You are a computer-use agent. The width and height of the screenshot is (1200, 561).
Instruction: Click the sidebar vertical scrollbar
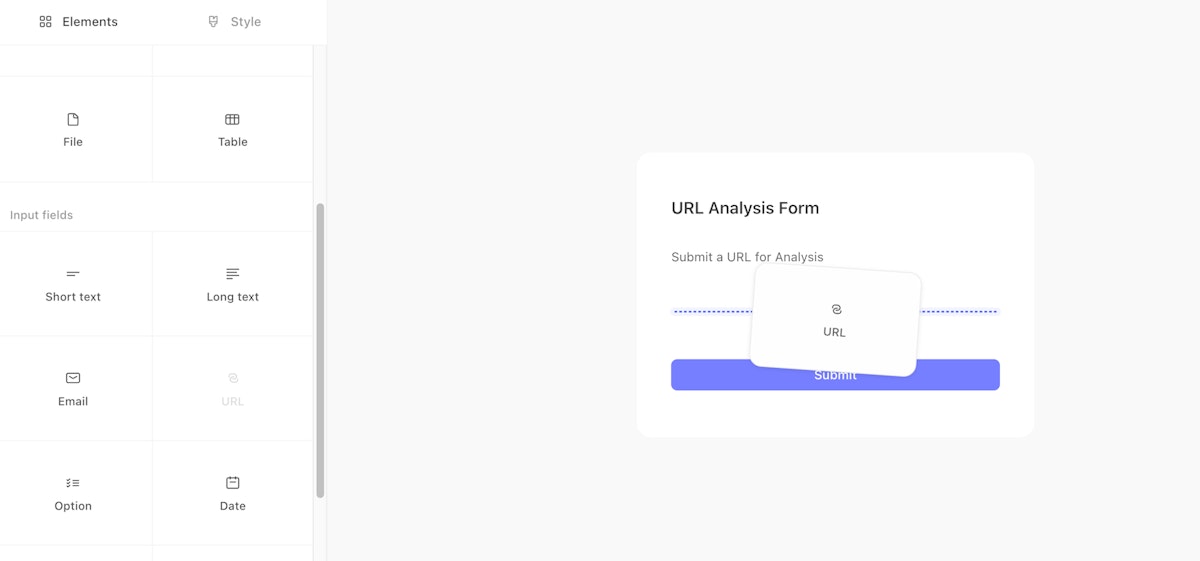coord(320,350)
